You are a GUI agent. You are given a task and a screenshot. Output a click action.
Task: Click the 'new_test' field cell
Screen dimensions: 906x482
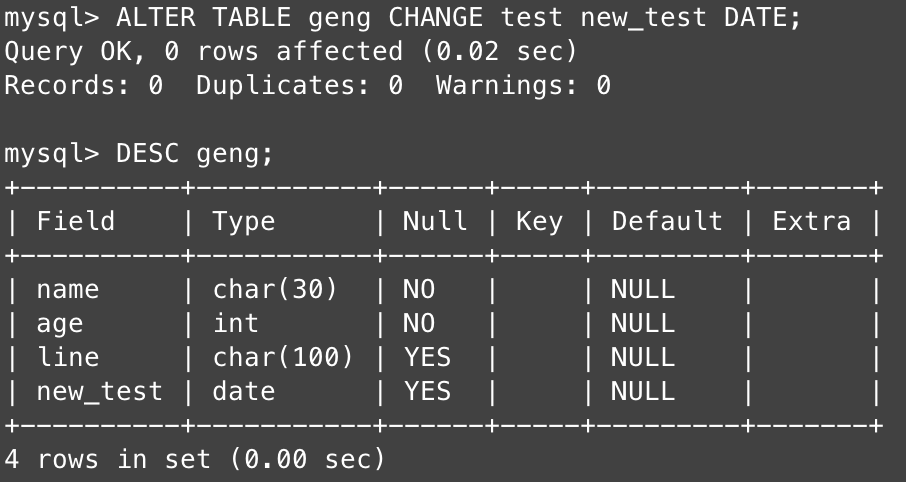click(99, 392)
